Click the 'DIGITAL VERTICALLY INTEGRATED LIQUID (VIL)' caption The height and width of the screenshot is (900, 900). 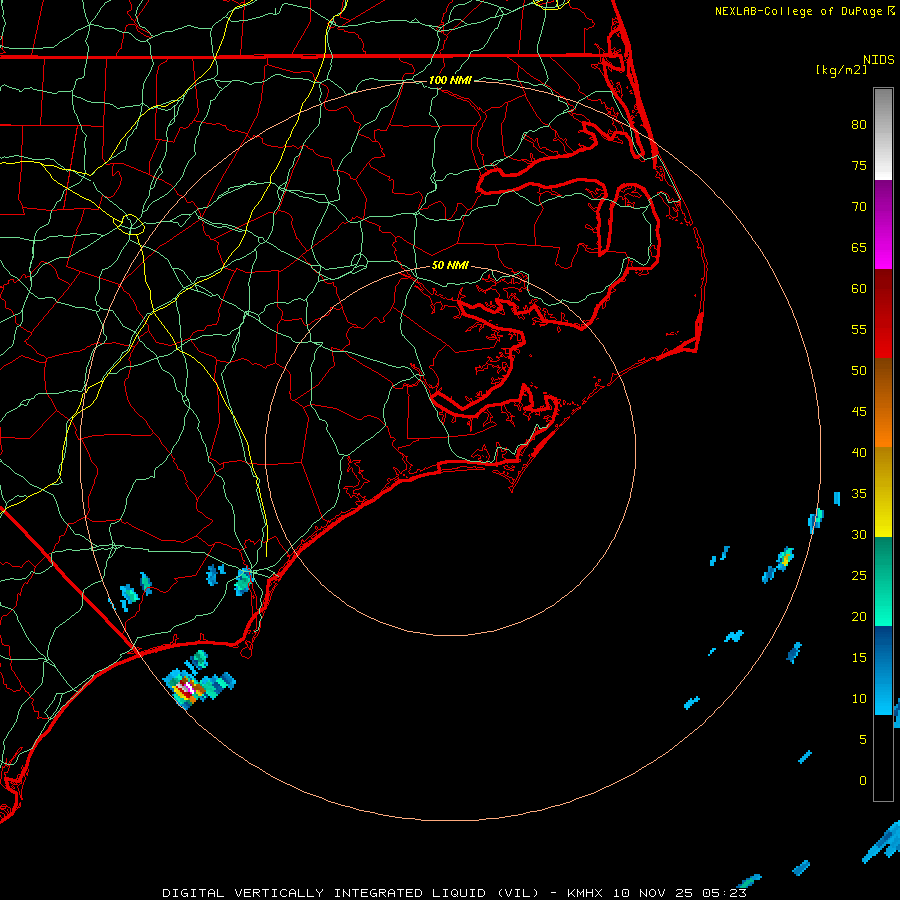(x=350, y=893)
